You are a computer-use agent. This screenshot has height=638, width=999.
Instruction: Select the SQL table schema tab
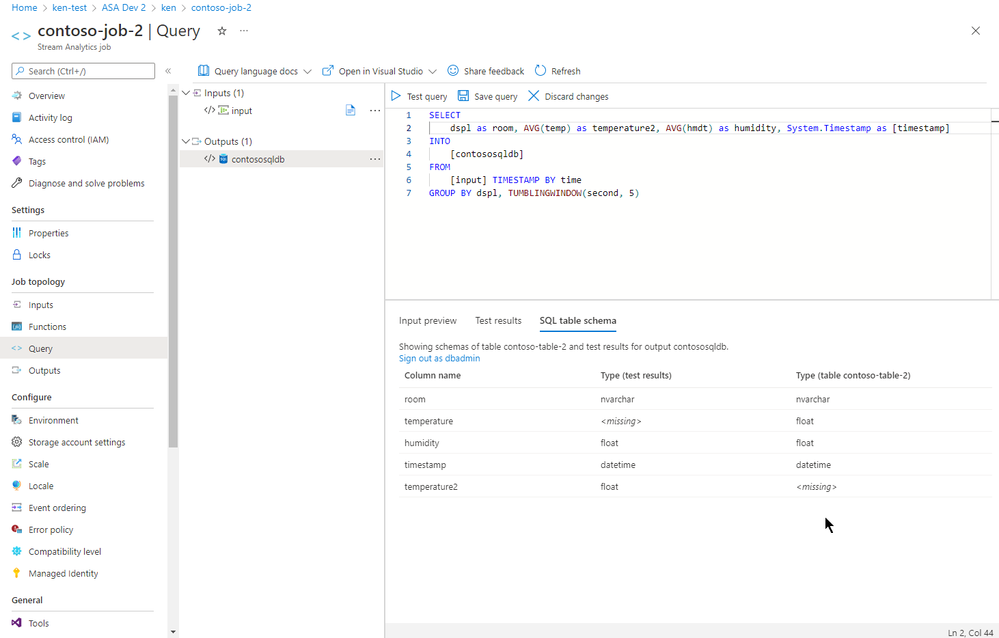[x=578, y=321]
